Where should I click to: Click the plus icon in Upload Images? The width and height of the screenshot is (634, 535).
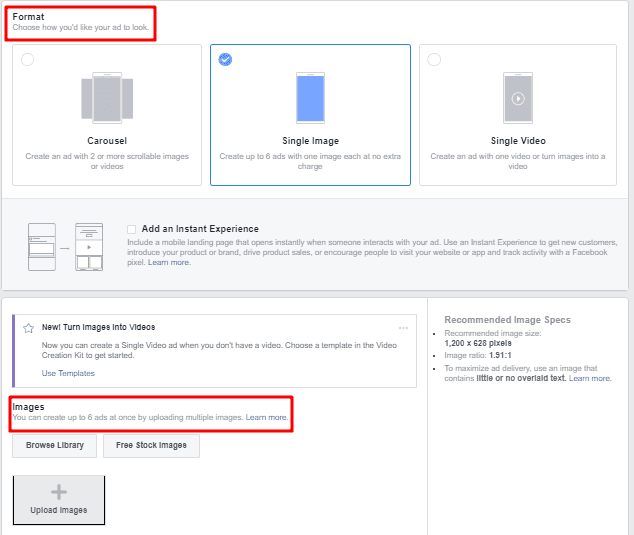point(59,492)
